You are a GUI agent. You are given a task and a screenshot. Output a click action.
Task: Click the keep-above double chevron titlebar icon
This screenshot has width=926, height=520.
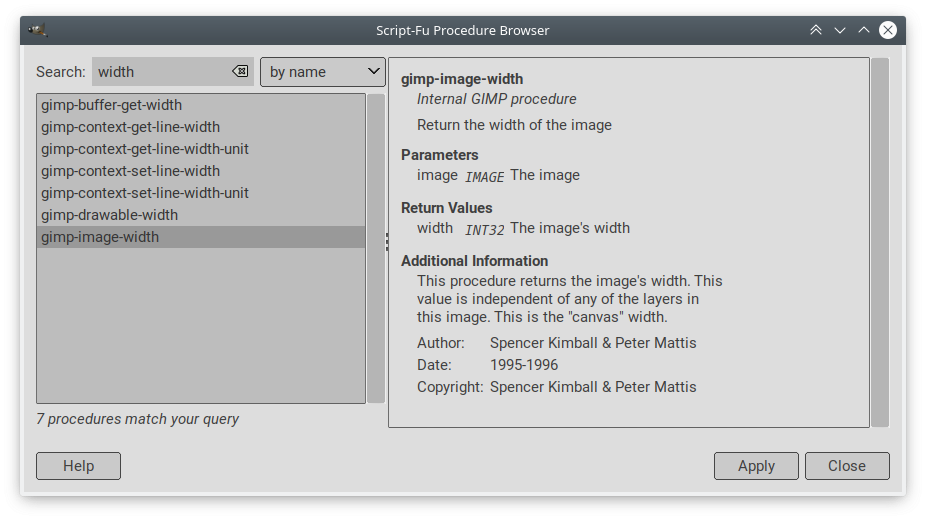(x=816, y=30)
